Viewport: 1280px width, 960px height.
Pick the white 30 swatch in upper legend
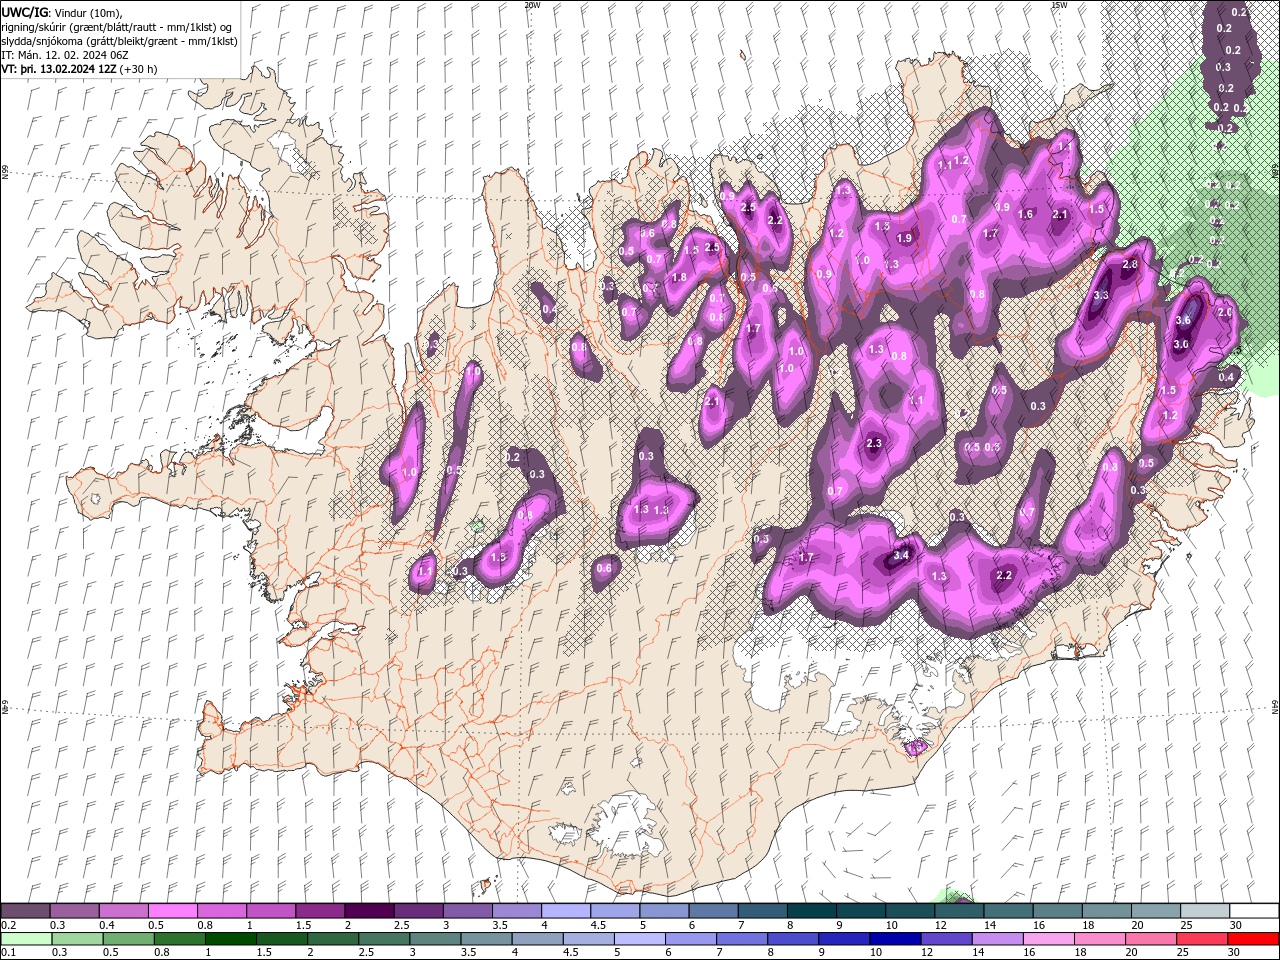(x=1254, y=911)
